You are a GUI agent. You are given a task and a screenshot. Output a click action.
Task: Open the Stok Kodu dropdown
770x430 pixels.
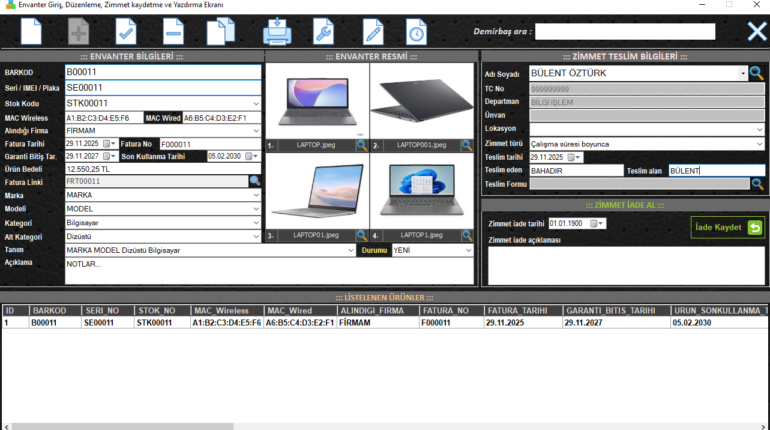[x=256, y=103]
